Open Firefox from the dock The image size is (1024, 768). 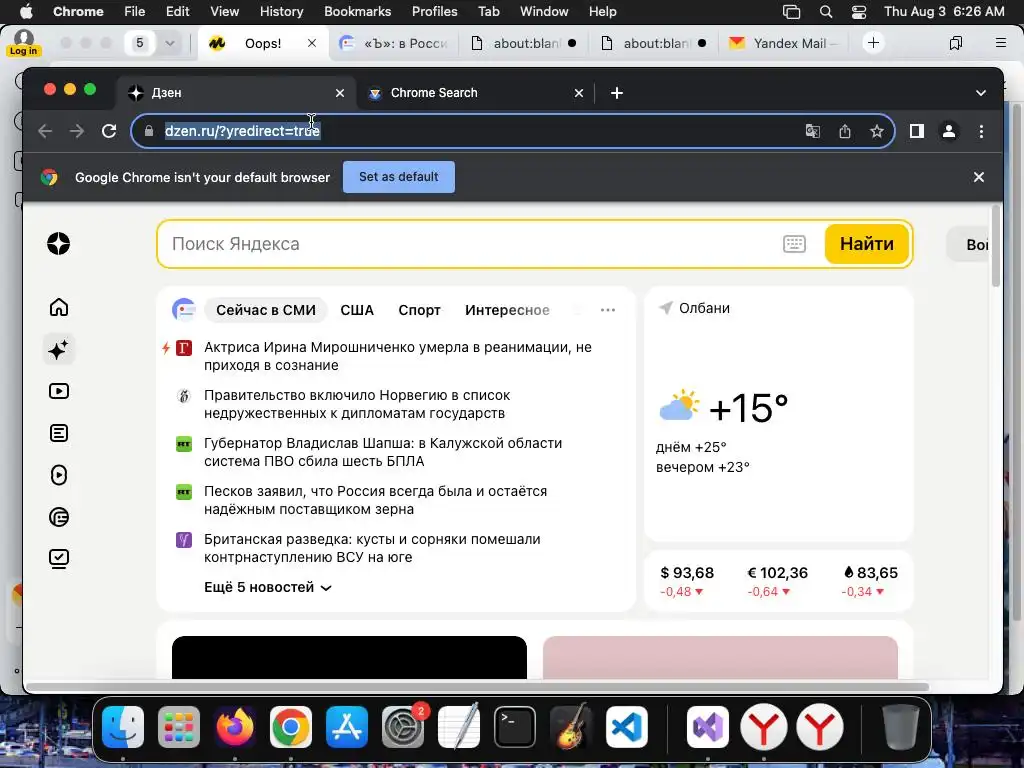point(234,727)
